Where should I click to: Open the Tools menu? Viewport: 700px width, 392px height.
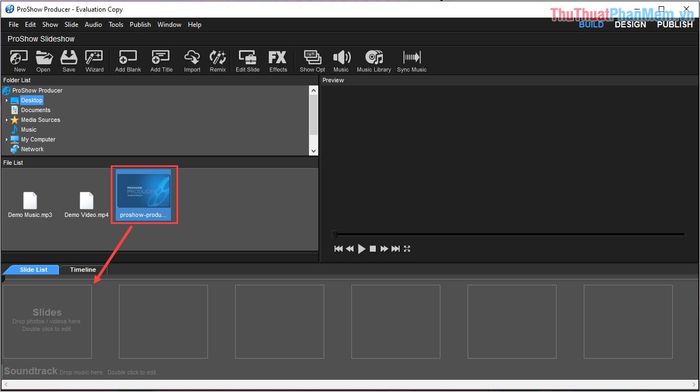(x=116, y=25)
